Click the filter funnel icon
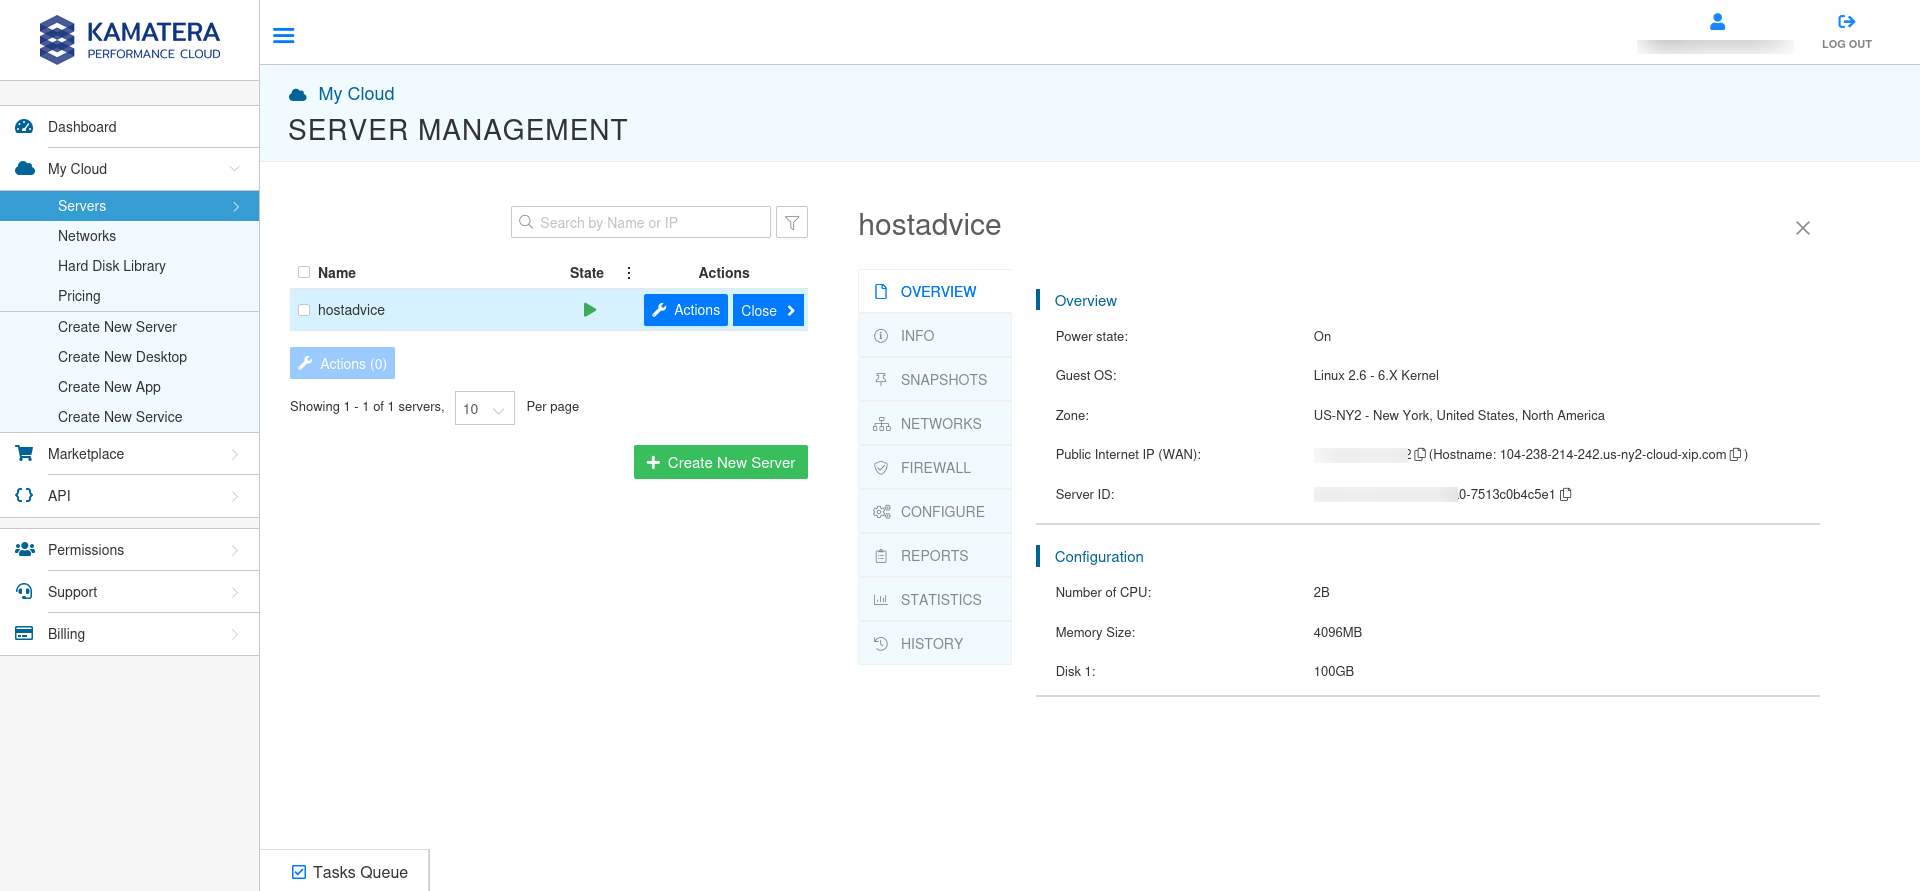This screenshot has height=891, width=1920. tap(792, 222)
